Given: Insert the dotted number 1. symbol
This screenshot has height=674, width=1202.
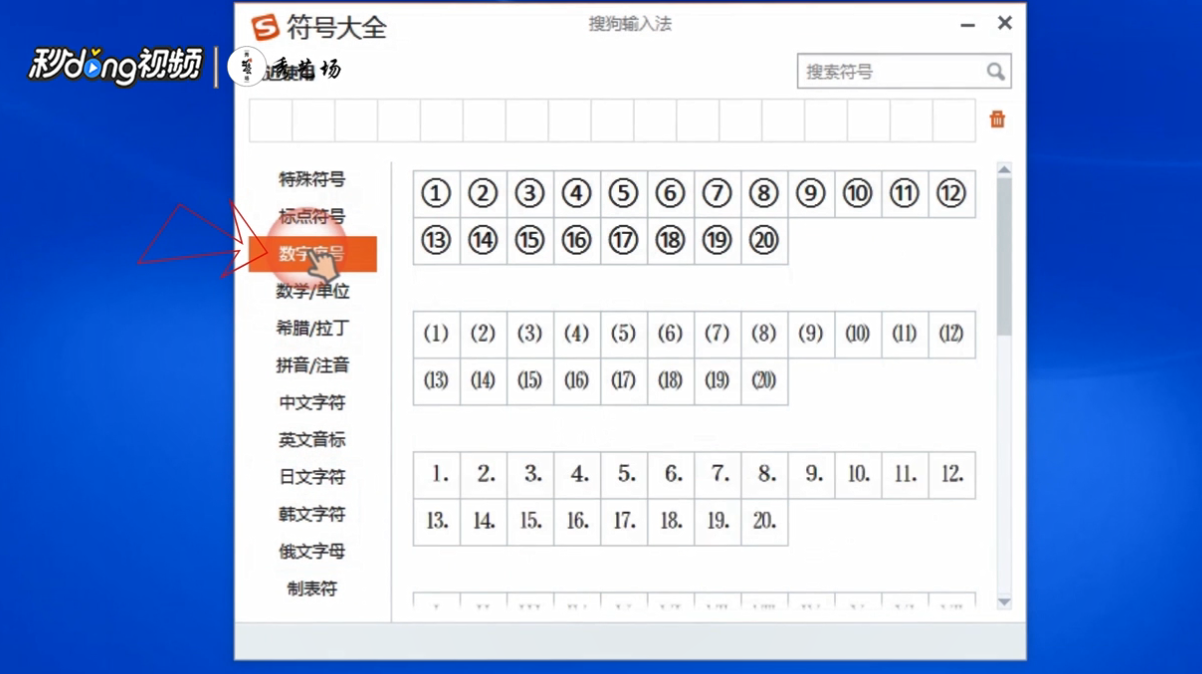Looking at the screenshot, I should point(436,475).
